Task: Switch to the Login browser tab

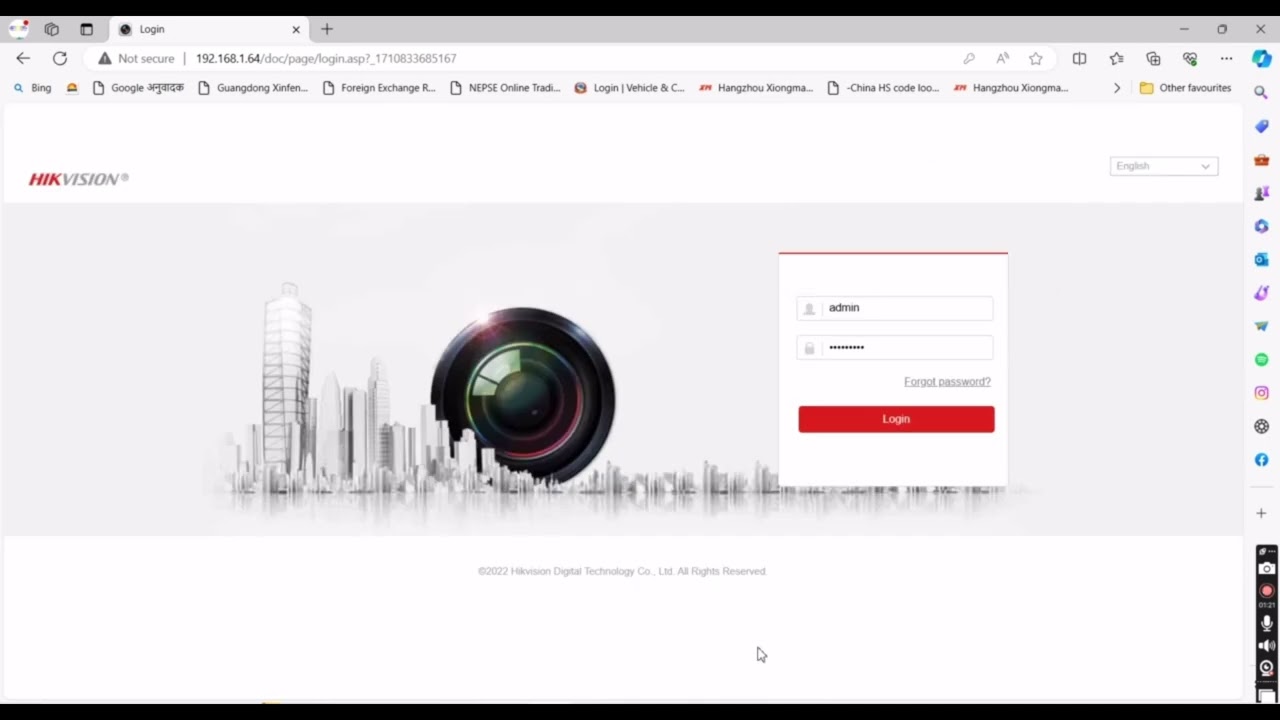Action: (x=210, y=29)
